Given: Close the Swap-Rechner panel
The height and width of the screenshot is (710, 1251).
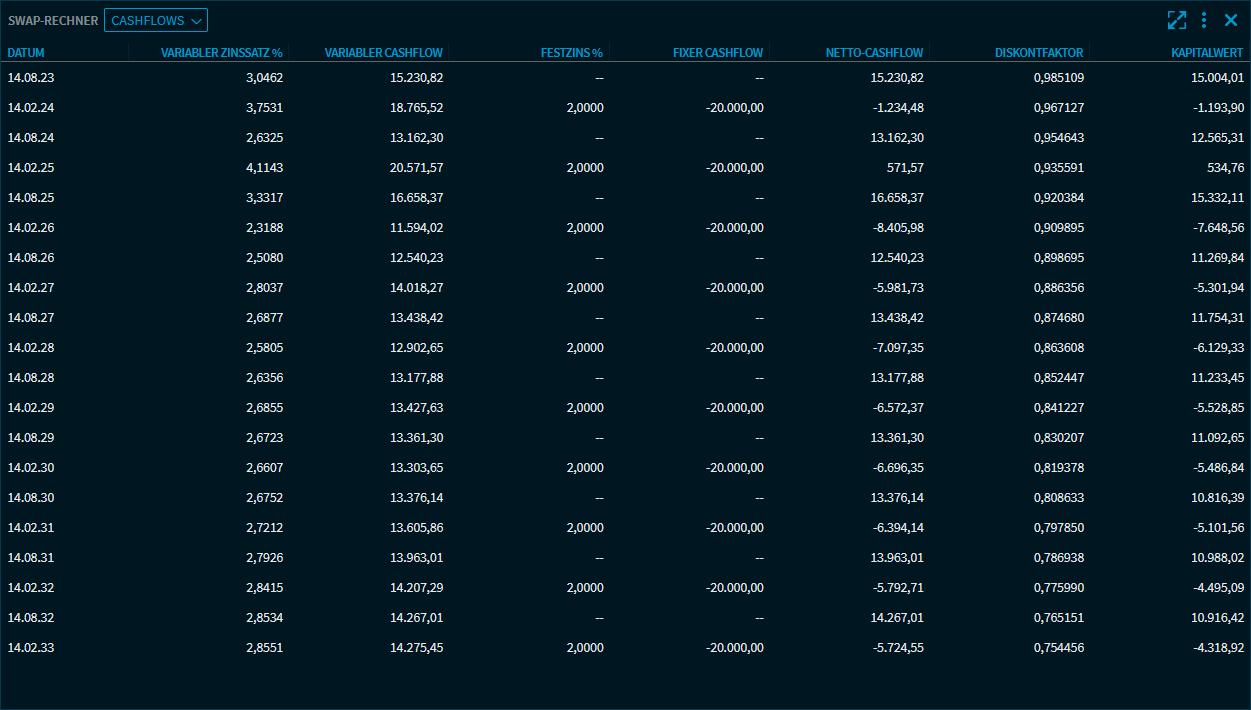Looking at the screenshot, I should [1231, 20].
